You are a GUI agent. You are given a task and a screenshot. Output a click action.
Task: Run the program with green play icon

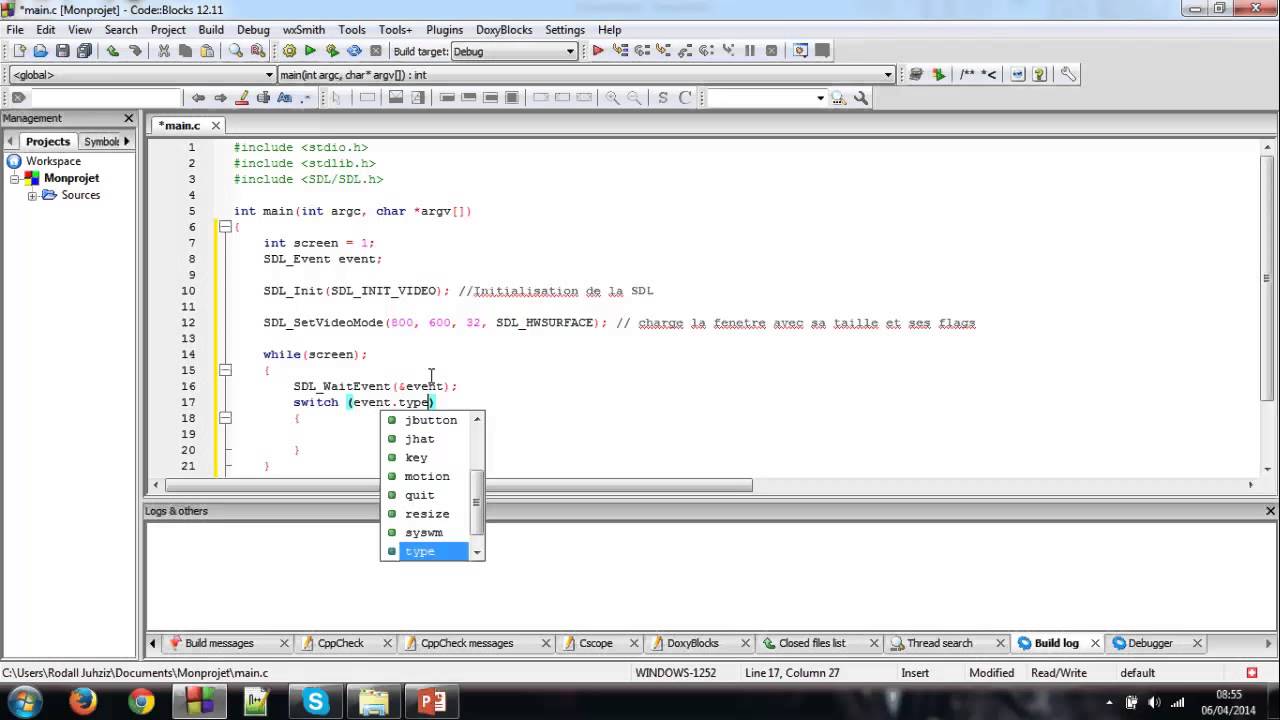(x=310, y=51)
